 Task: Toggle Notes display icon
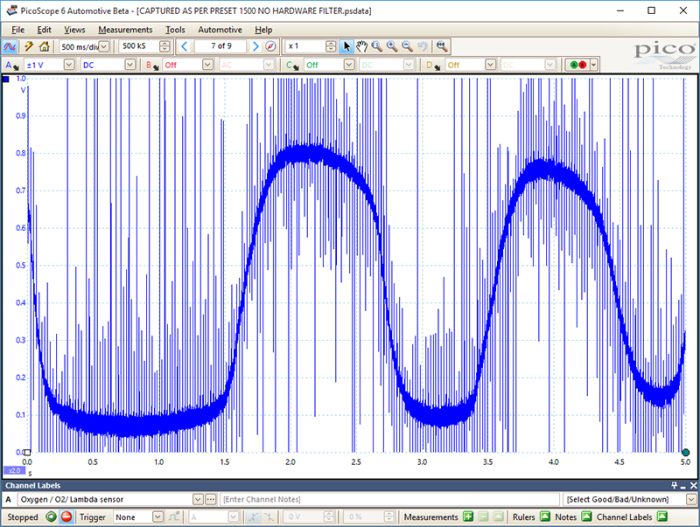(x=586, y=517)
